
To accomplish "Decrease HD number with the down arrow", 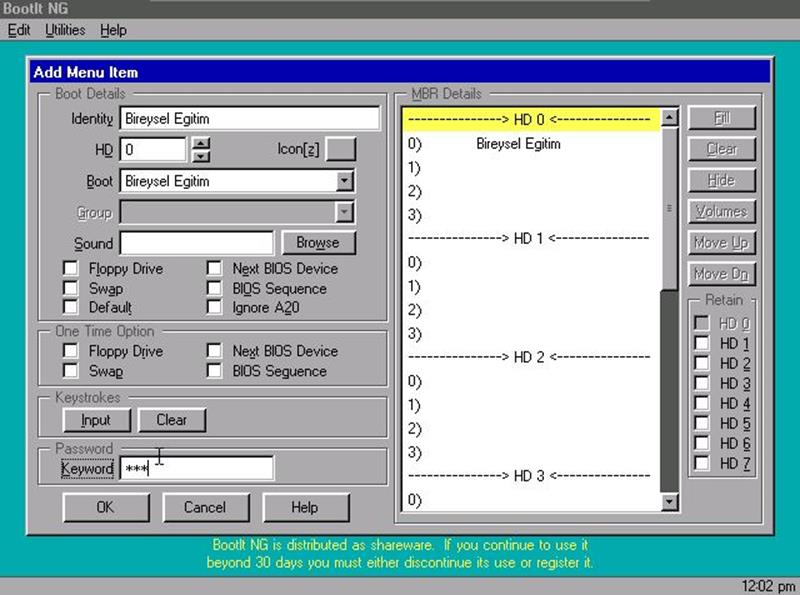I will point(202,156).
